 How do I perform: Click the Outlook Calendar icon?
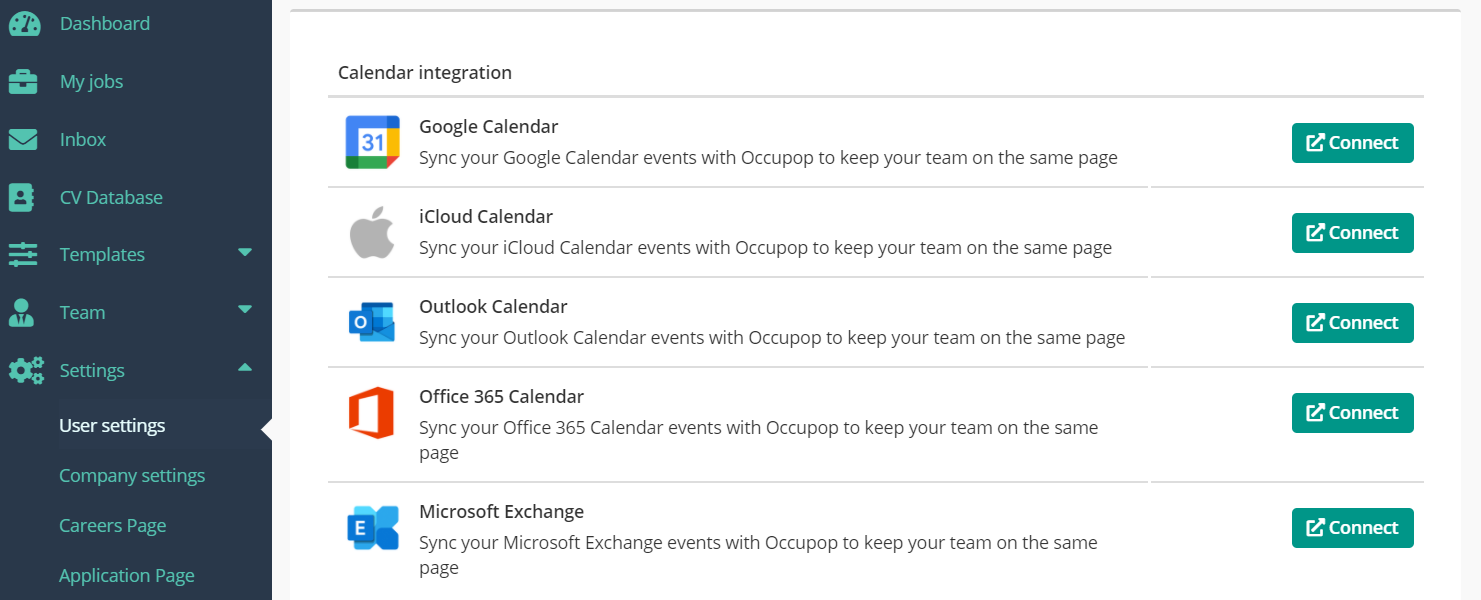tap(371, 321)
